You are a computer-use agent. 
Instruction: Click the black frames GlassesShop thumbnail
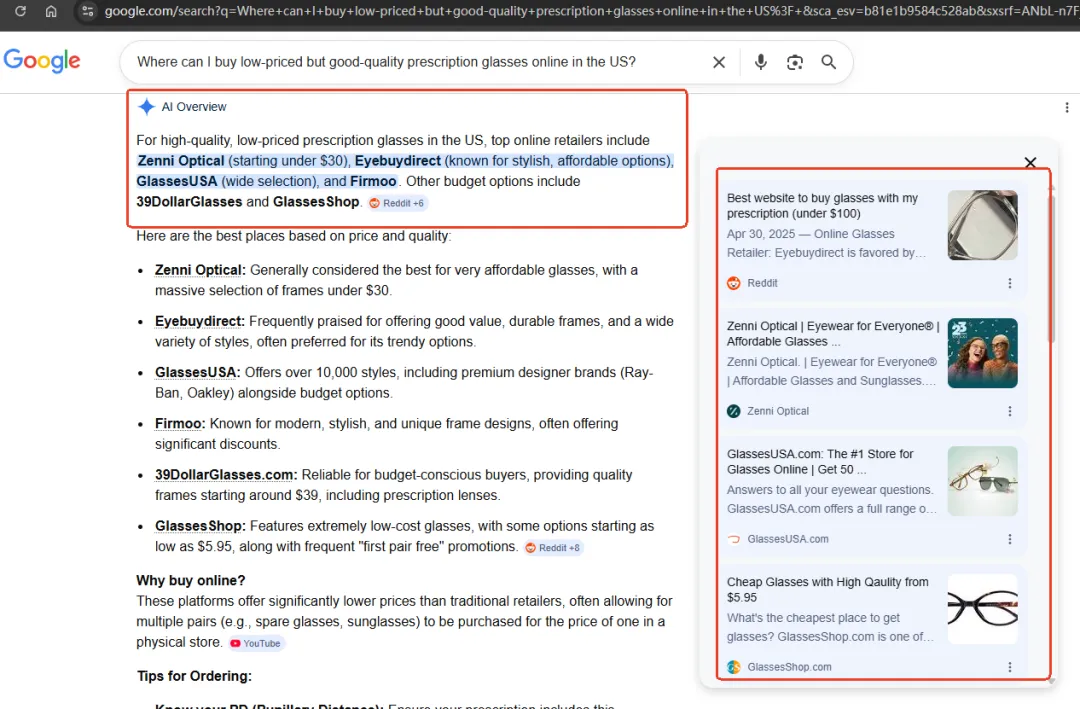[982, 609]
